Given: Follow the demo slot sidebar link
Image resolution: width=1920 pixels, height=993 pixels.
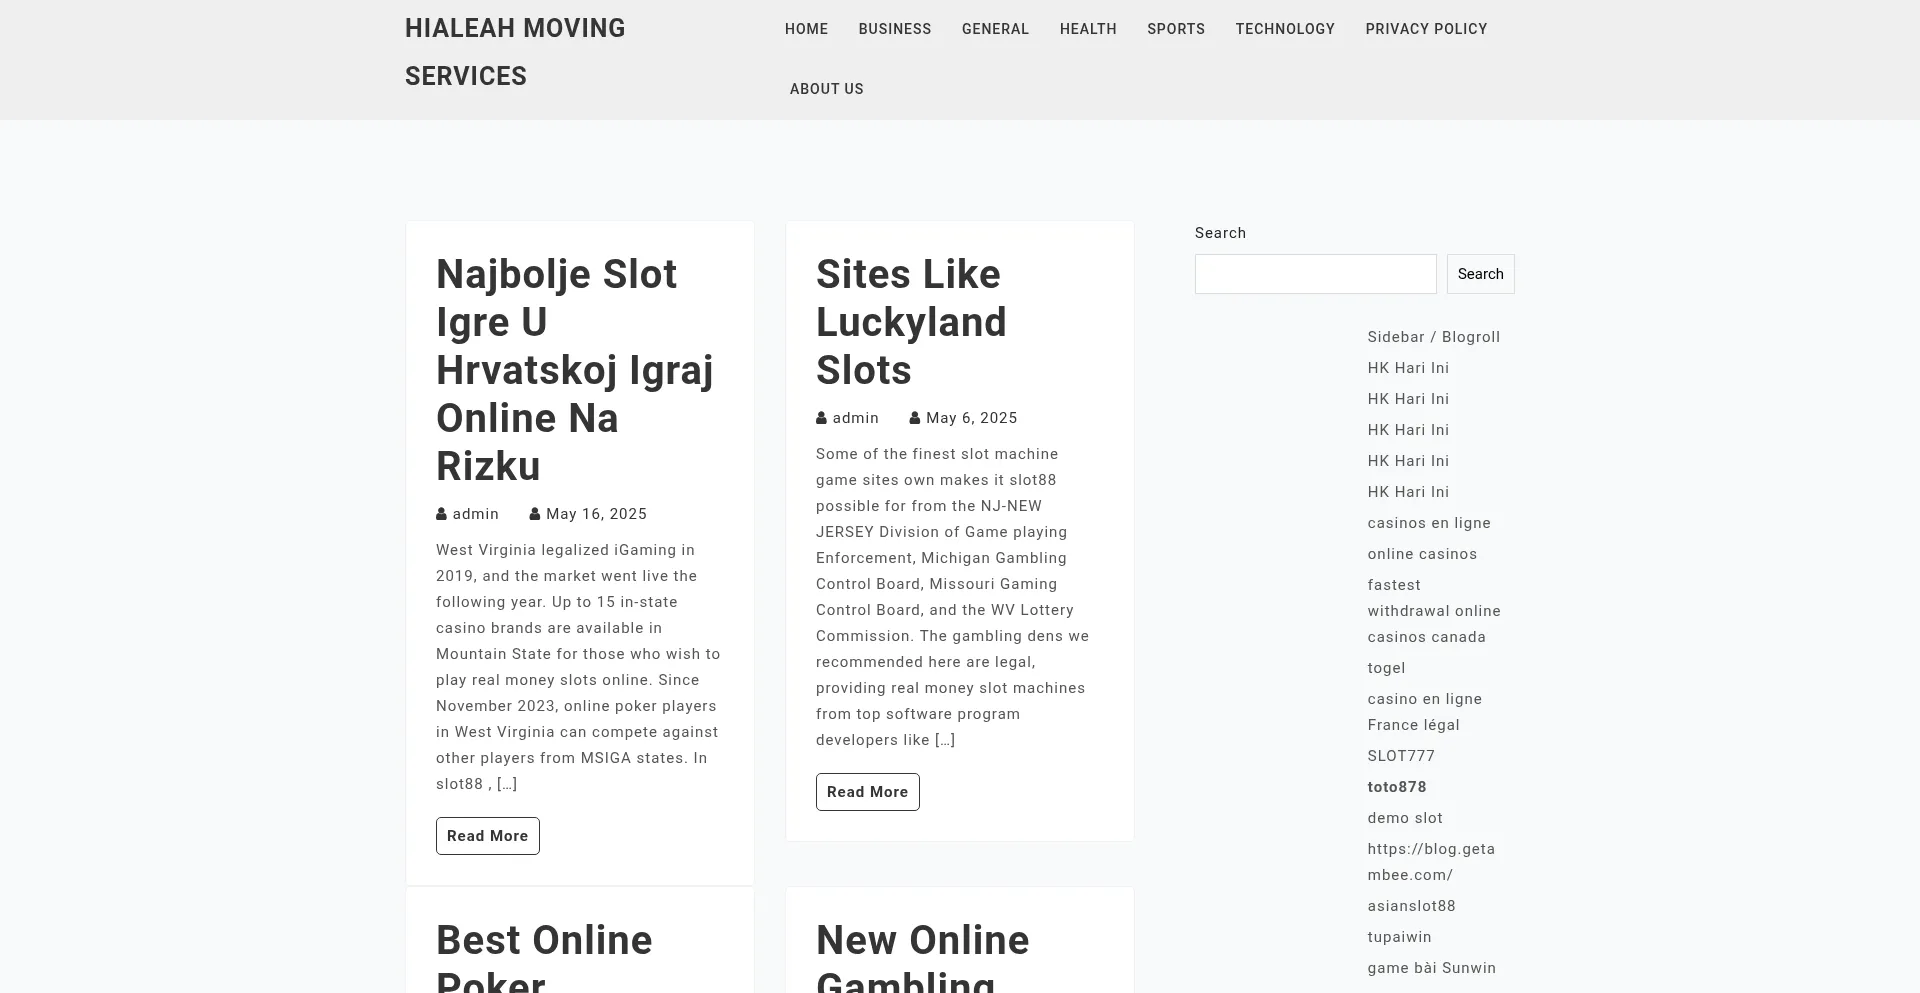Looking at the screenshot, I should [1404, 818].
